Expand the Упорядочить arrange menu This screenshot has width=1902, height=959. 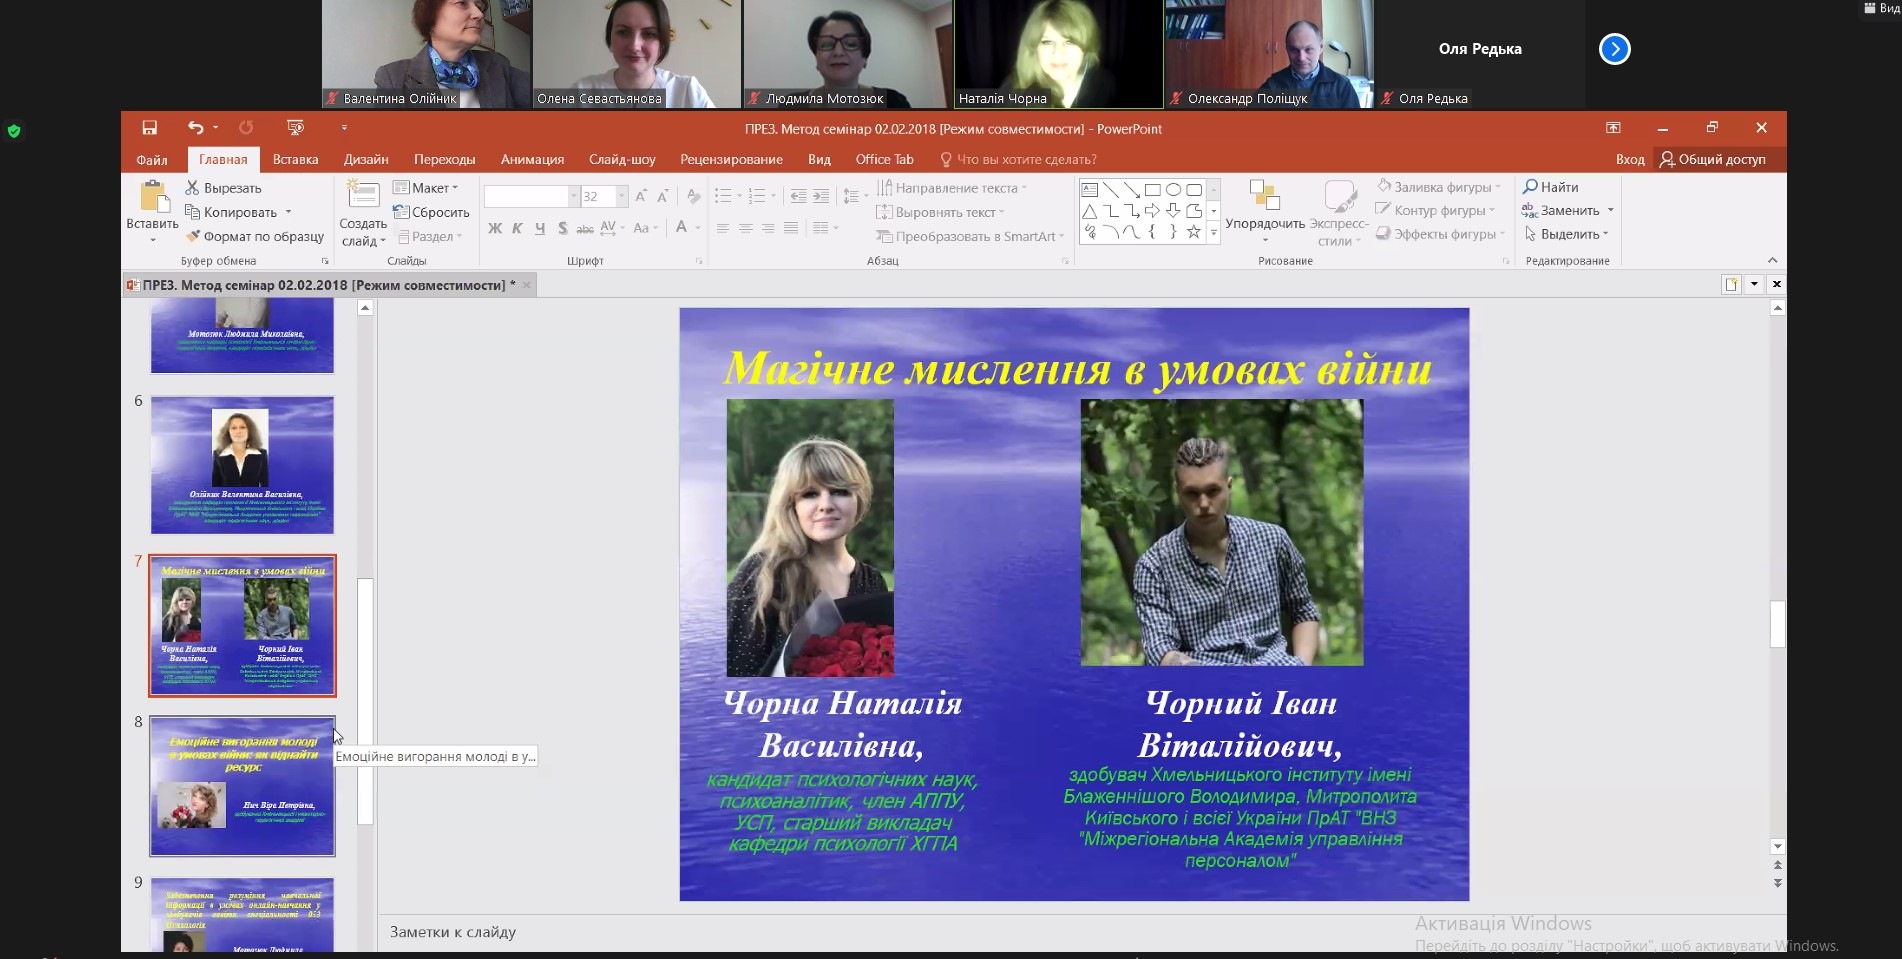(x=1265, y=225)
